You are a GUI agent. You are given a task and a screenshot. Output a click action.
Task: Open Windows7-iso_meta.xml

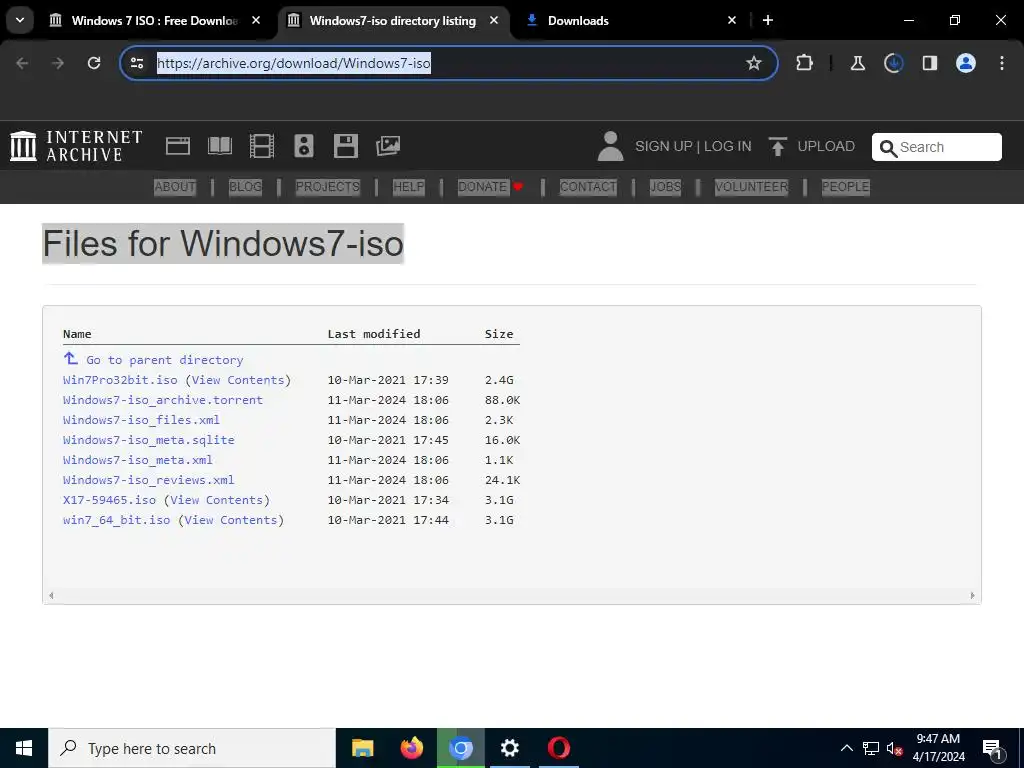[137, 460]
